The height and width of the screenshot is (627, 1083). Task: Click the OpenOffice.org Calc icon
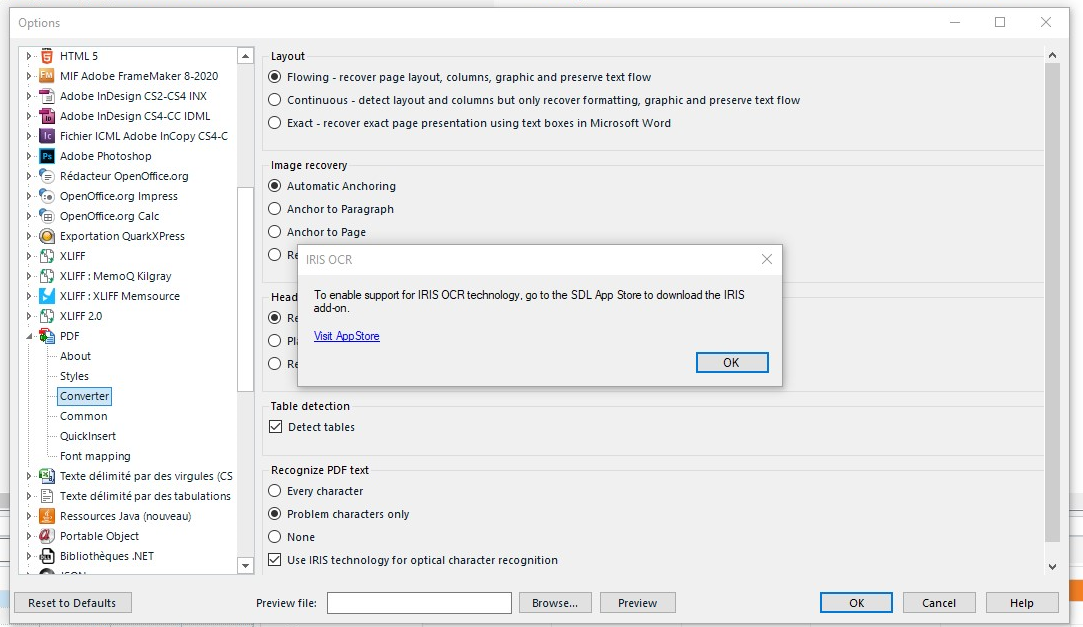(x=47, y=216)
